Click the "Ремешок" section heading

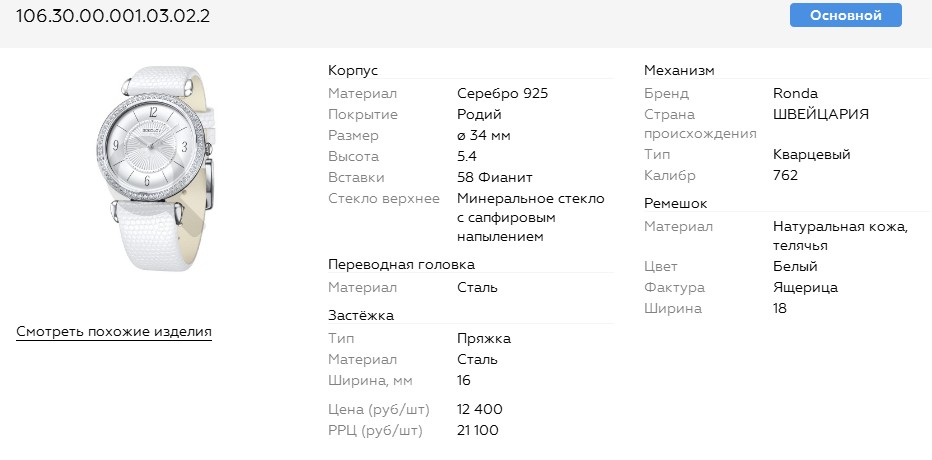pos(675,203)
